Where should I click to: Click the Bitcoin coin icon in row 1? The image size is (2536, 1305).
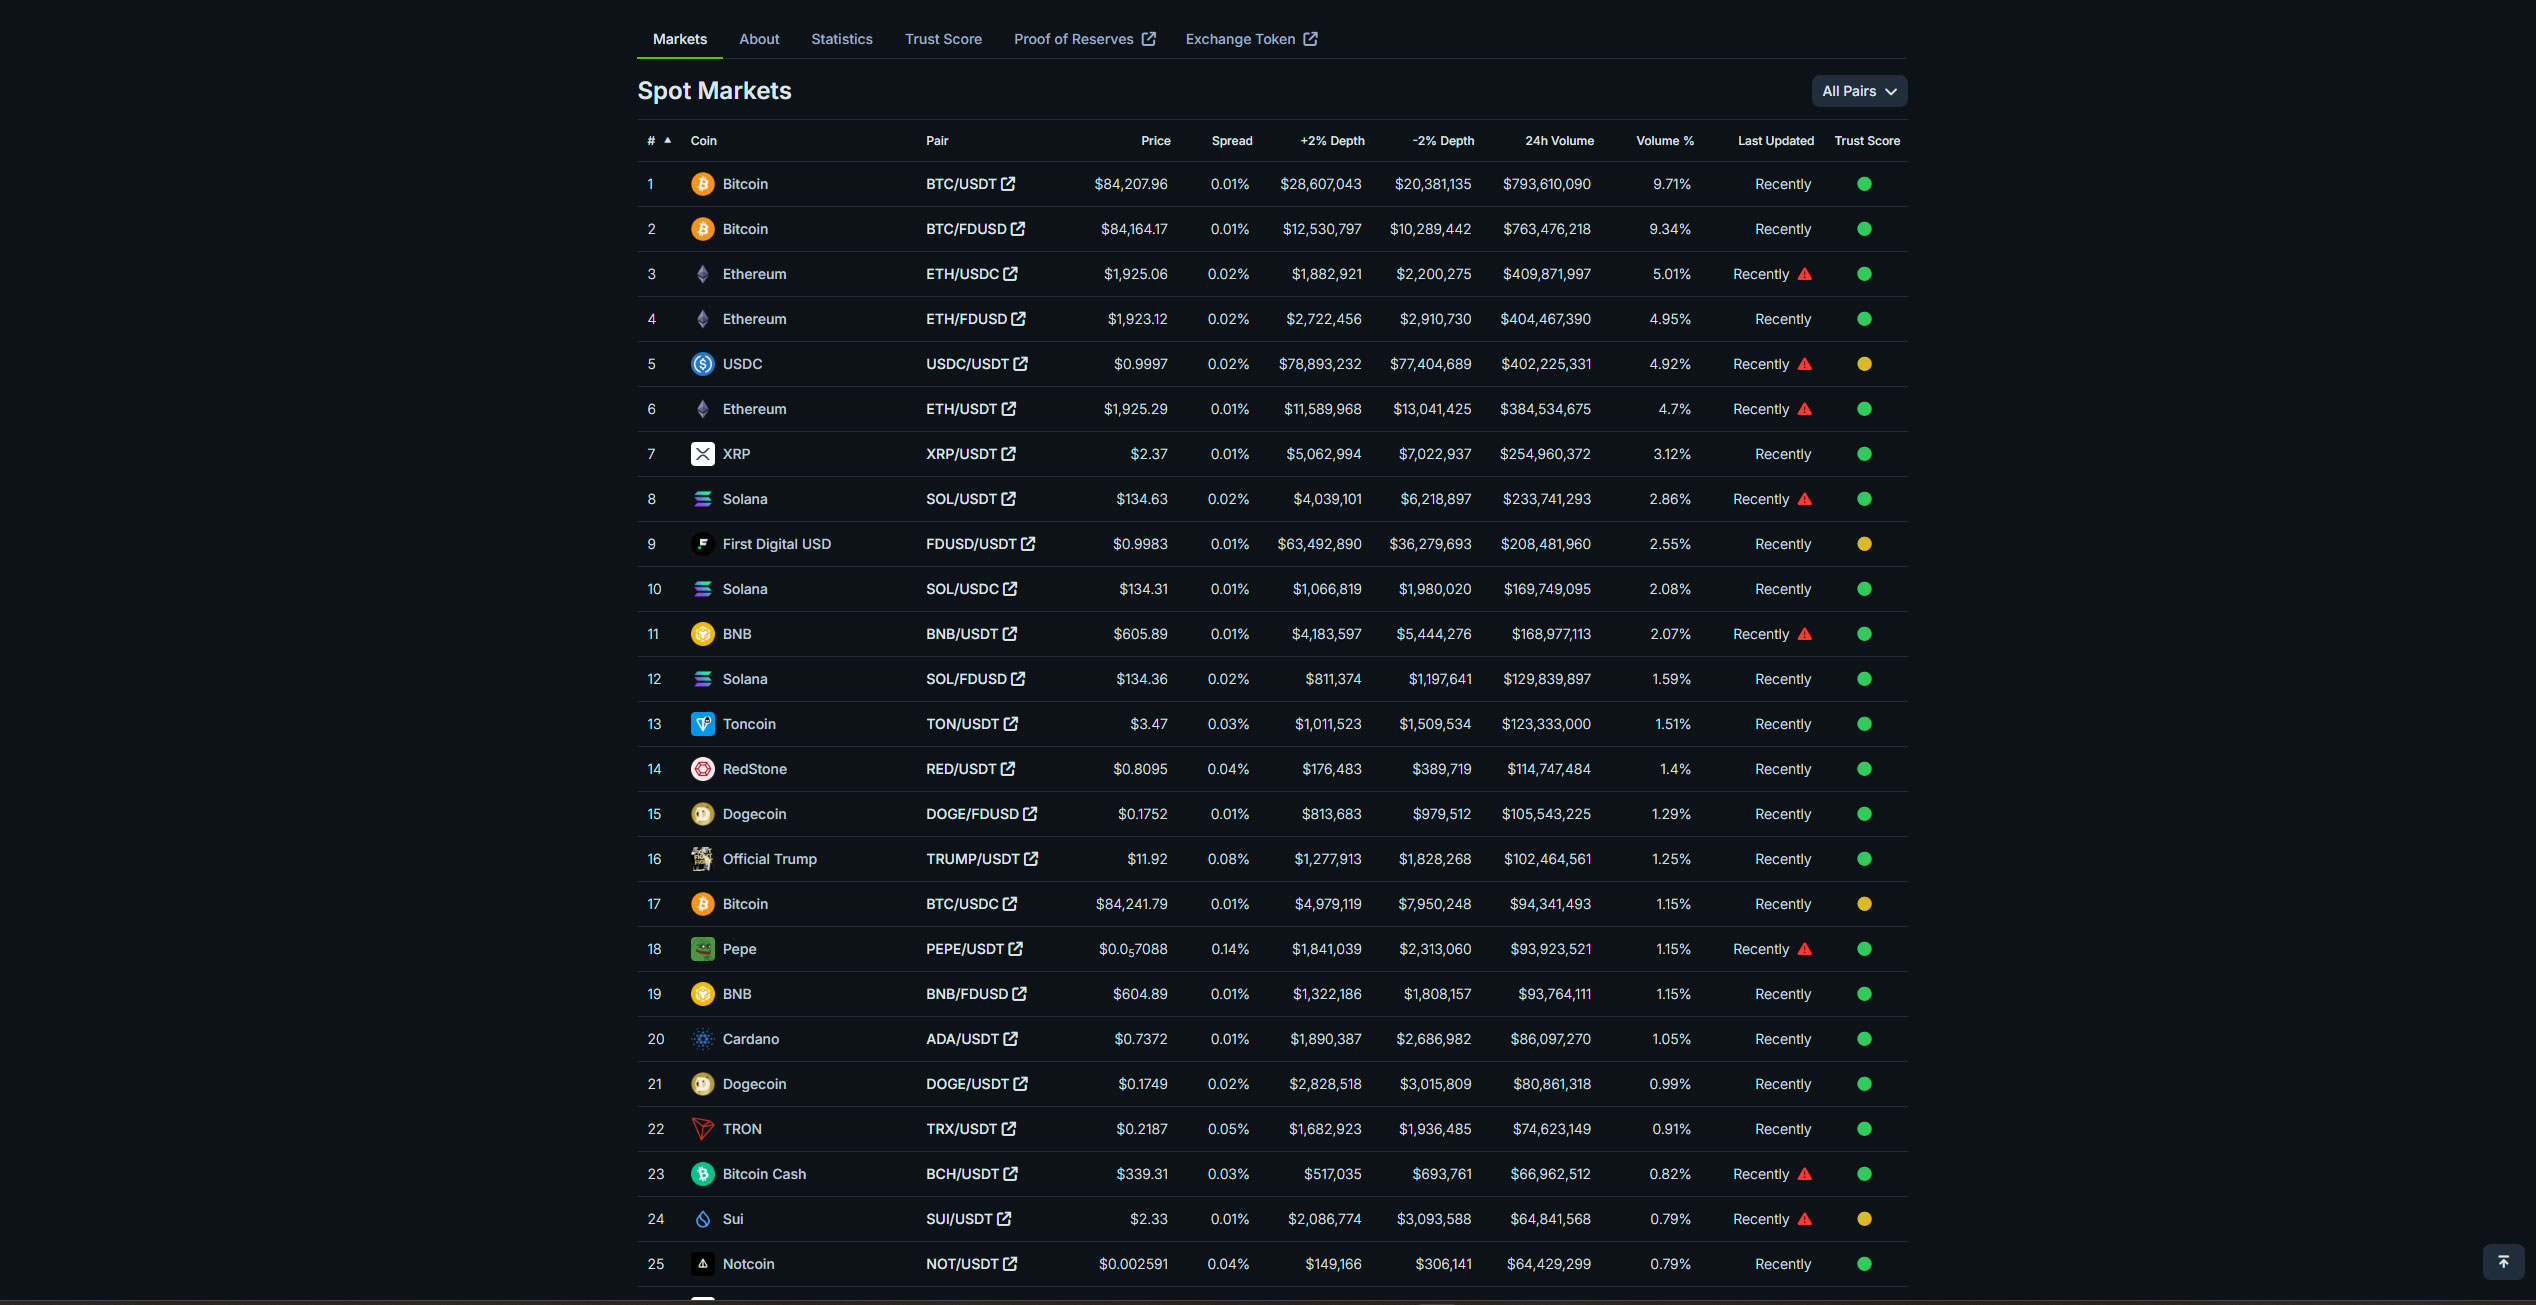pyautogui.click(x=702, y=184)
